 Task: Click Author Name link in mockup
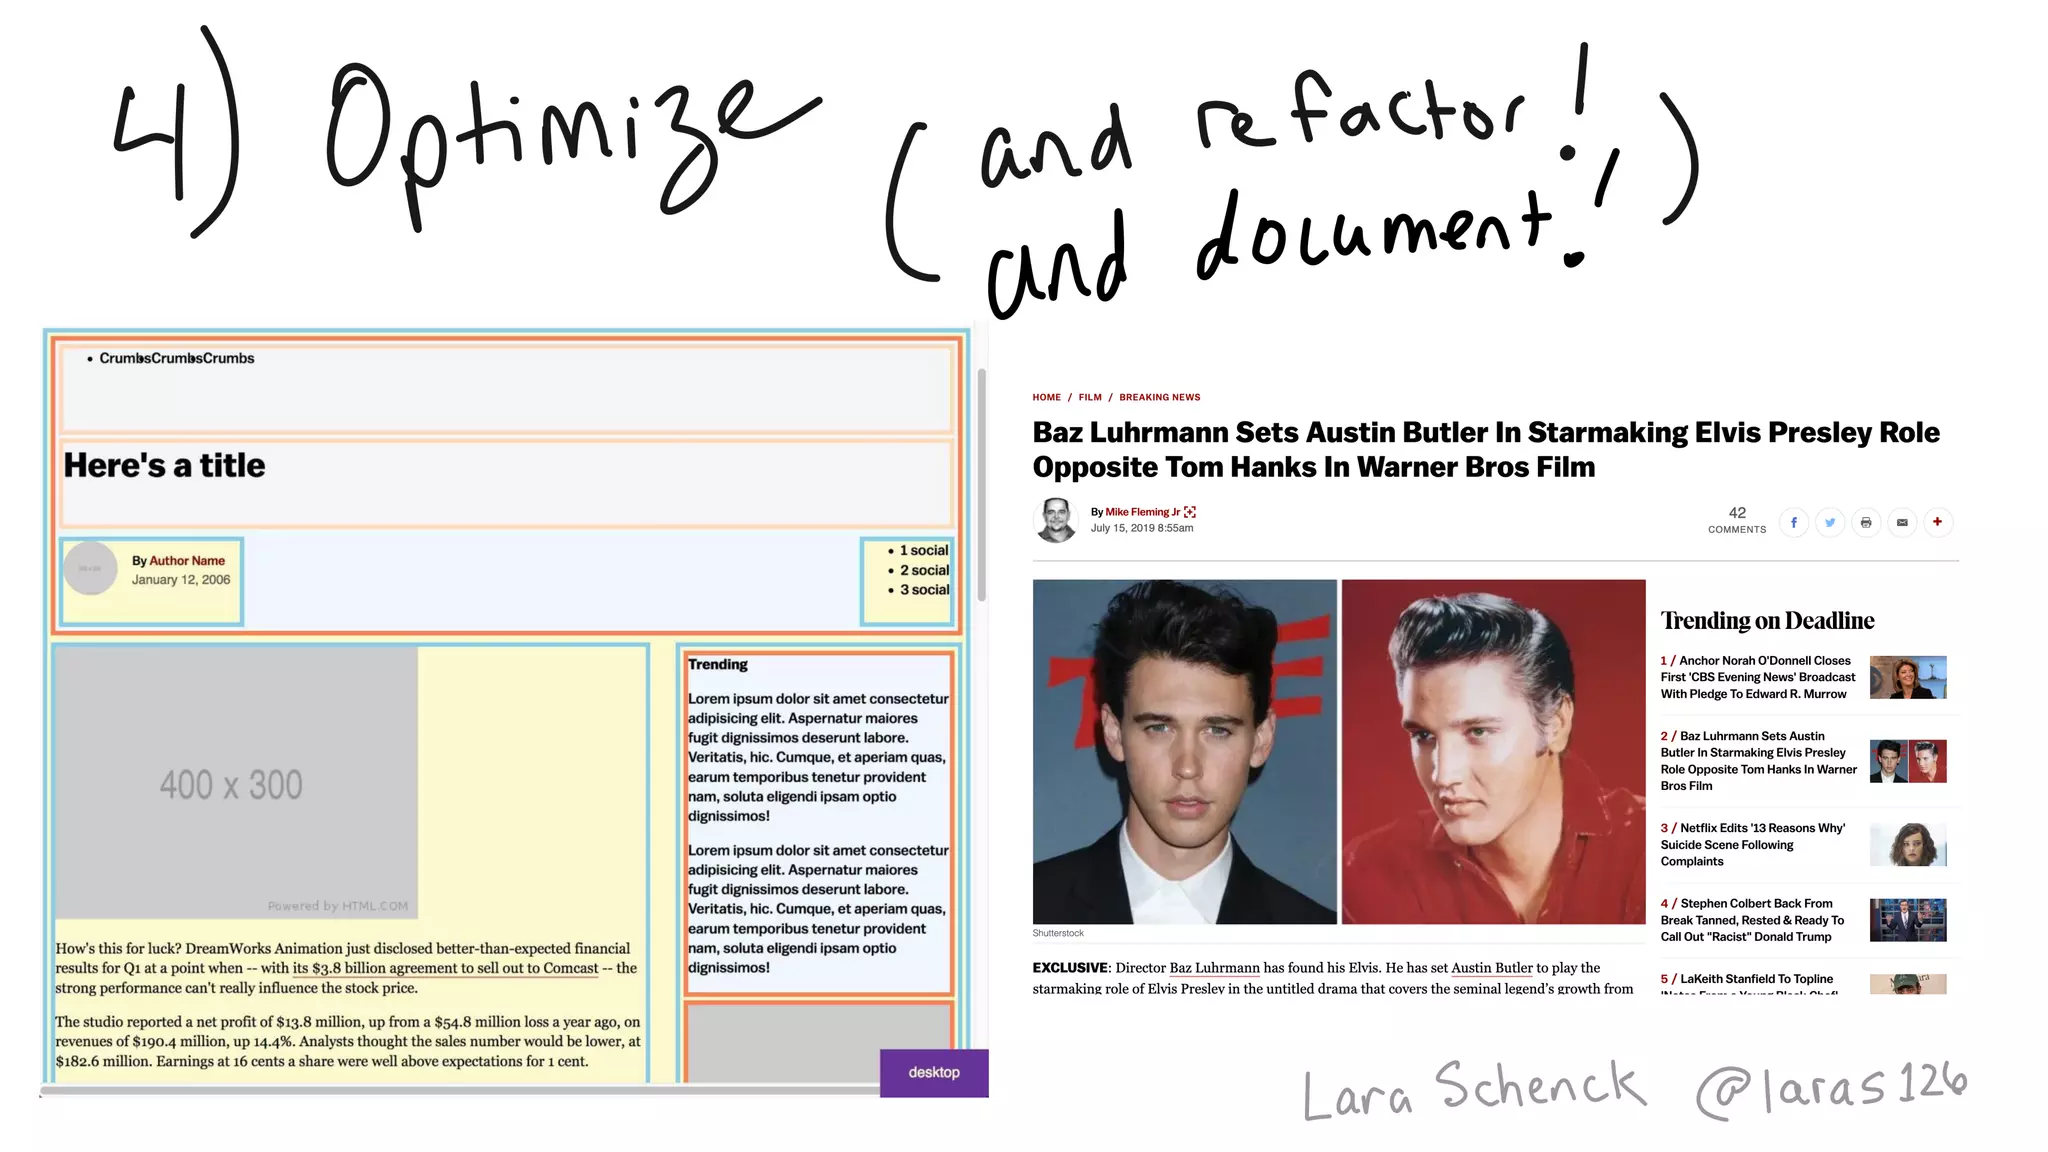tap(187, 561)
